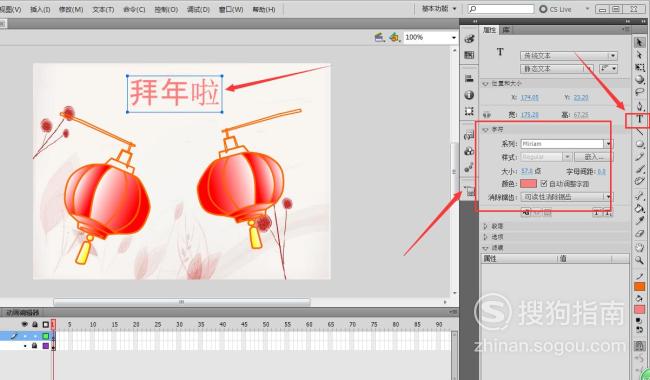Open the Info panel icon in dock
Viewport: 650px width, 380px height.
469,95
